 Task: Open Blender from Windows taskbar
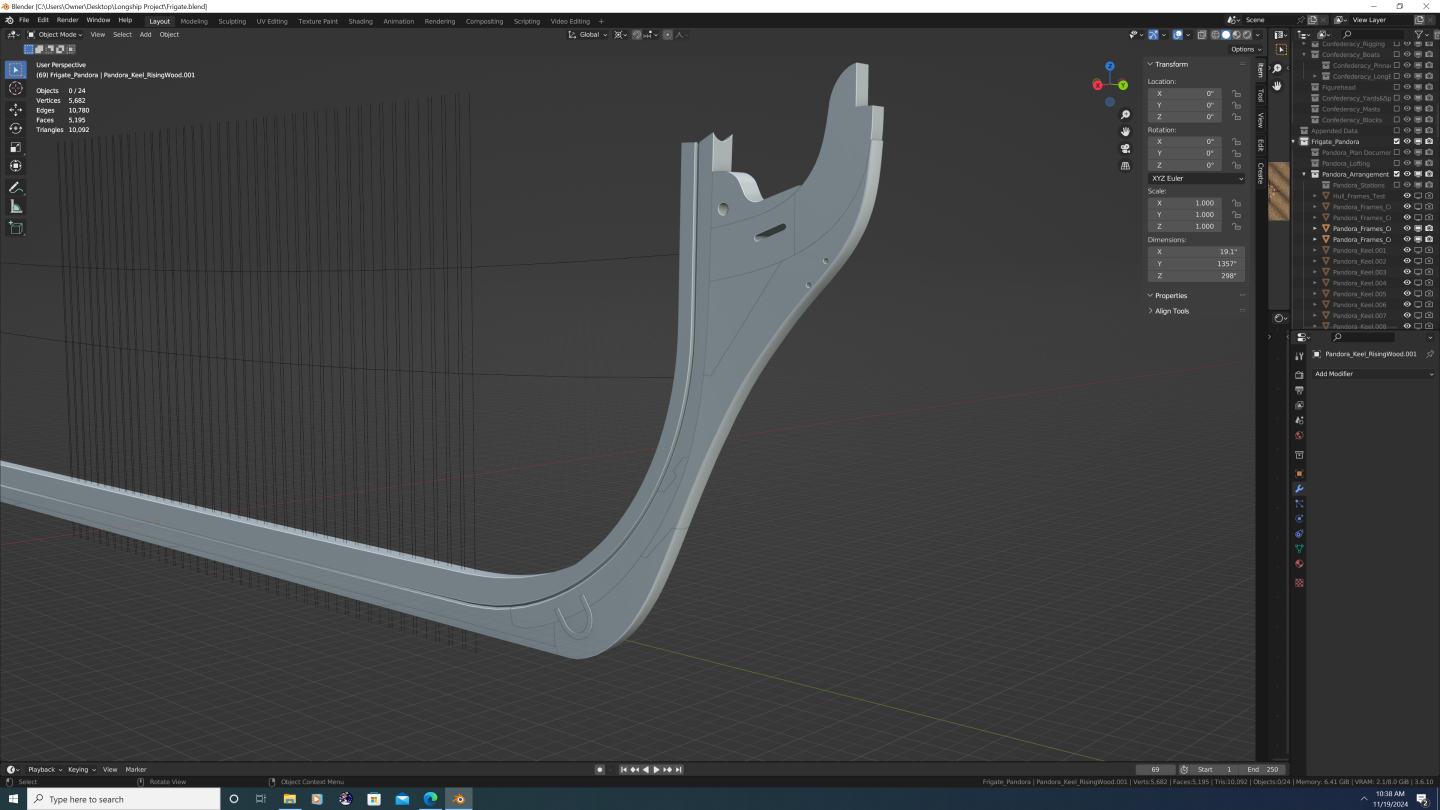click(459, 799)
